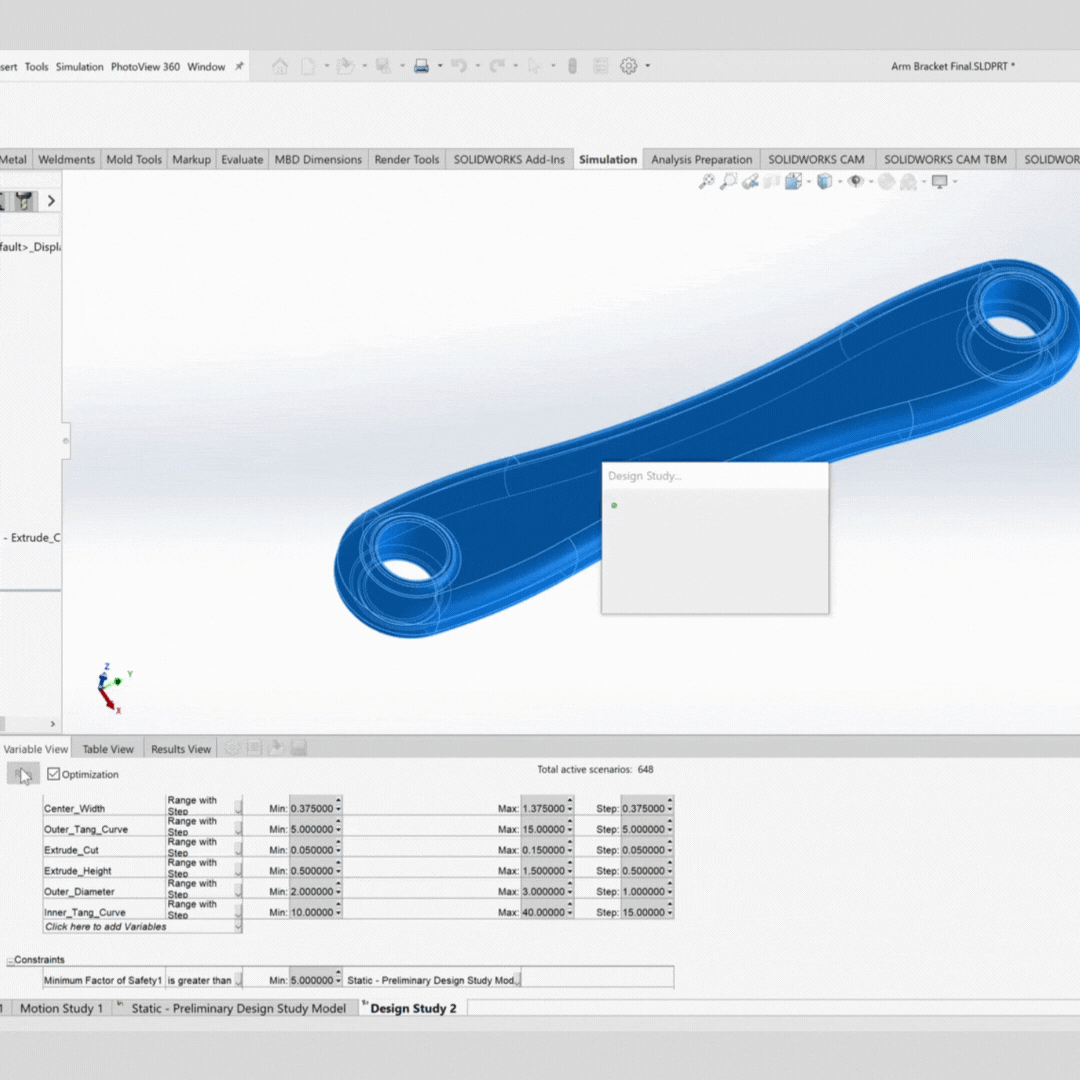The image size is (1080, 1080).
Task: Collapse the Constraints section
Action: (10, 961)
